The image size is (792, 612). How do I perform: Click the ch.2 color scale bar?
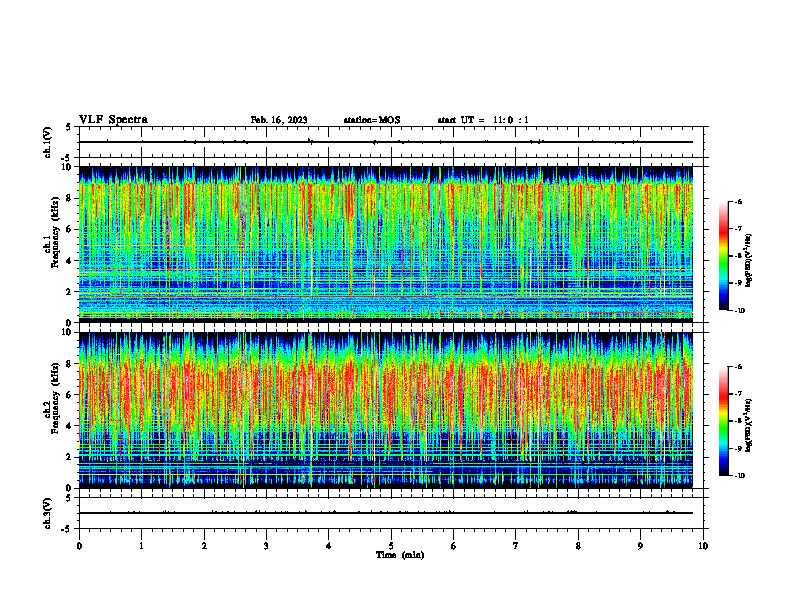(x=724, y=421)
